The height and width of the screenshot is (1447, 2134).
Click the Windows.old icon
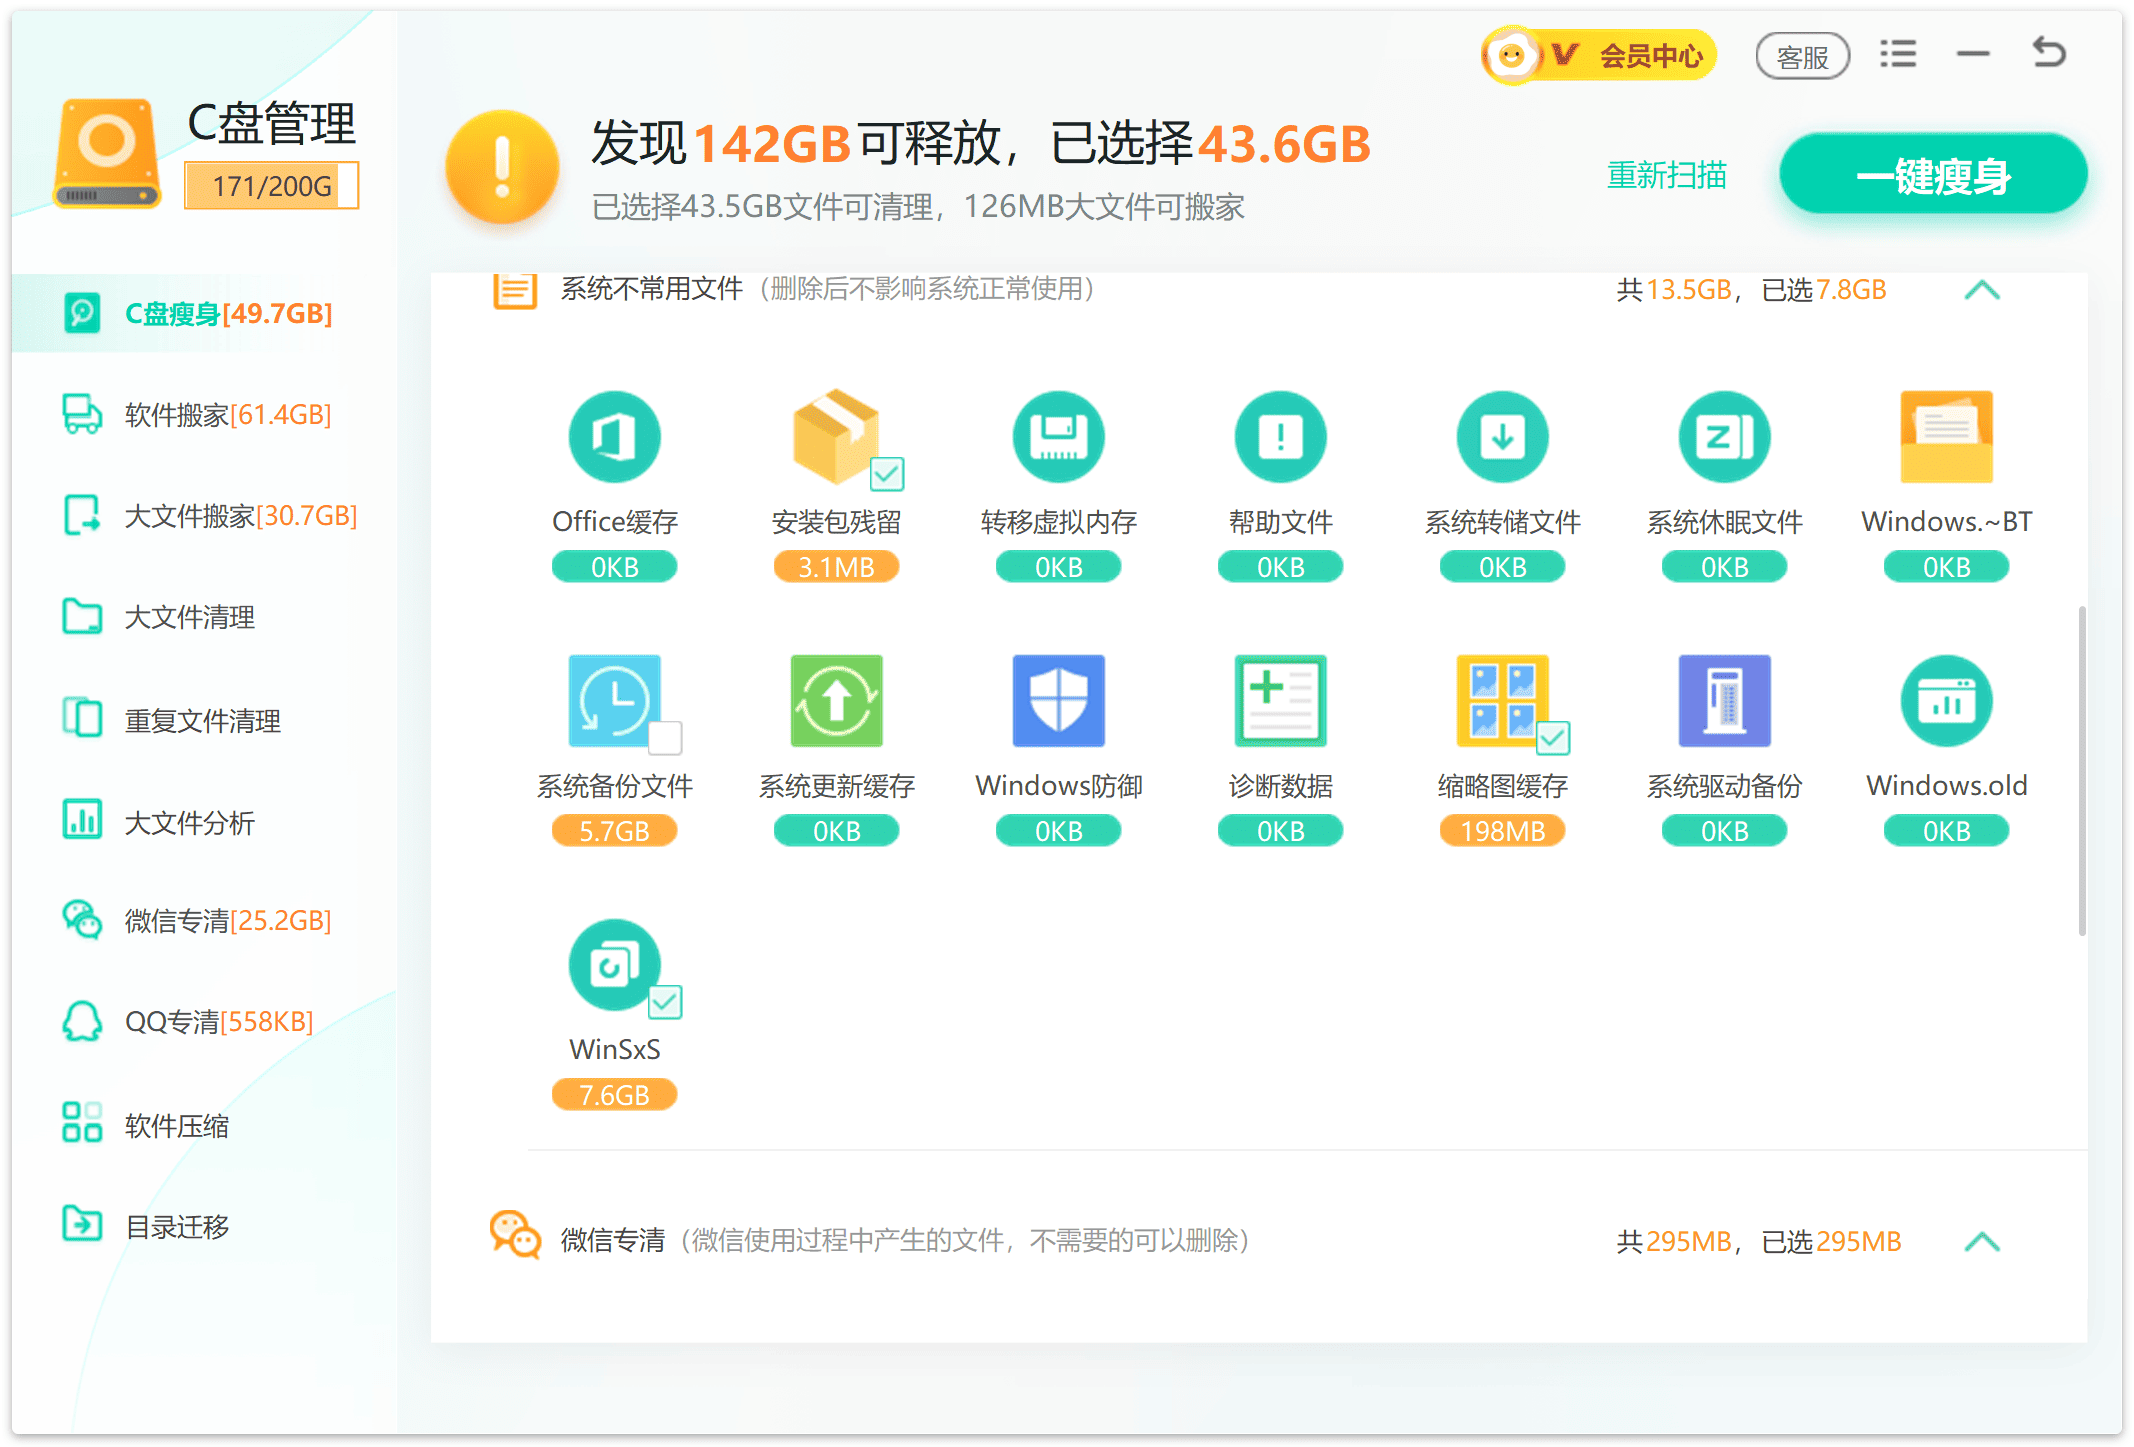click(x=1946, y=700)
